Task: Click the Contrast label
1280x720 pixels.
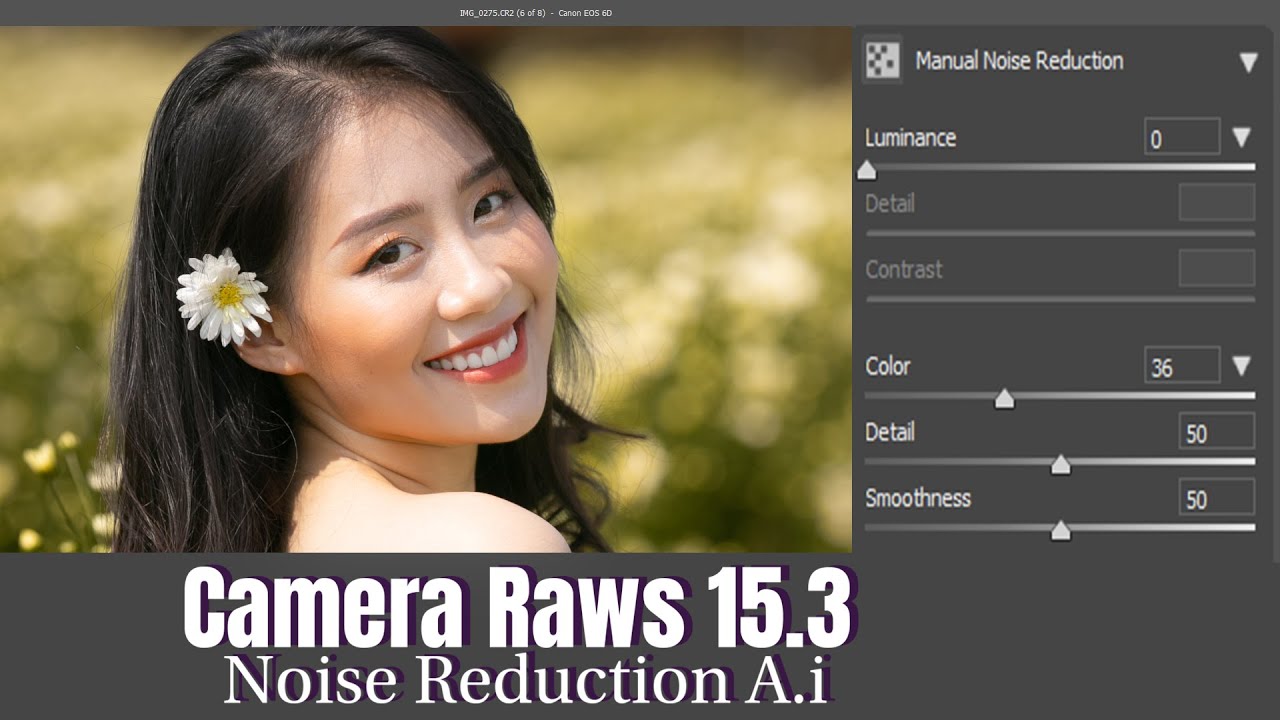Action: click(x=904, y=270)
